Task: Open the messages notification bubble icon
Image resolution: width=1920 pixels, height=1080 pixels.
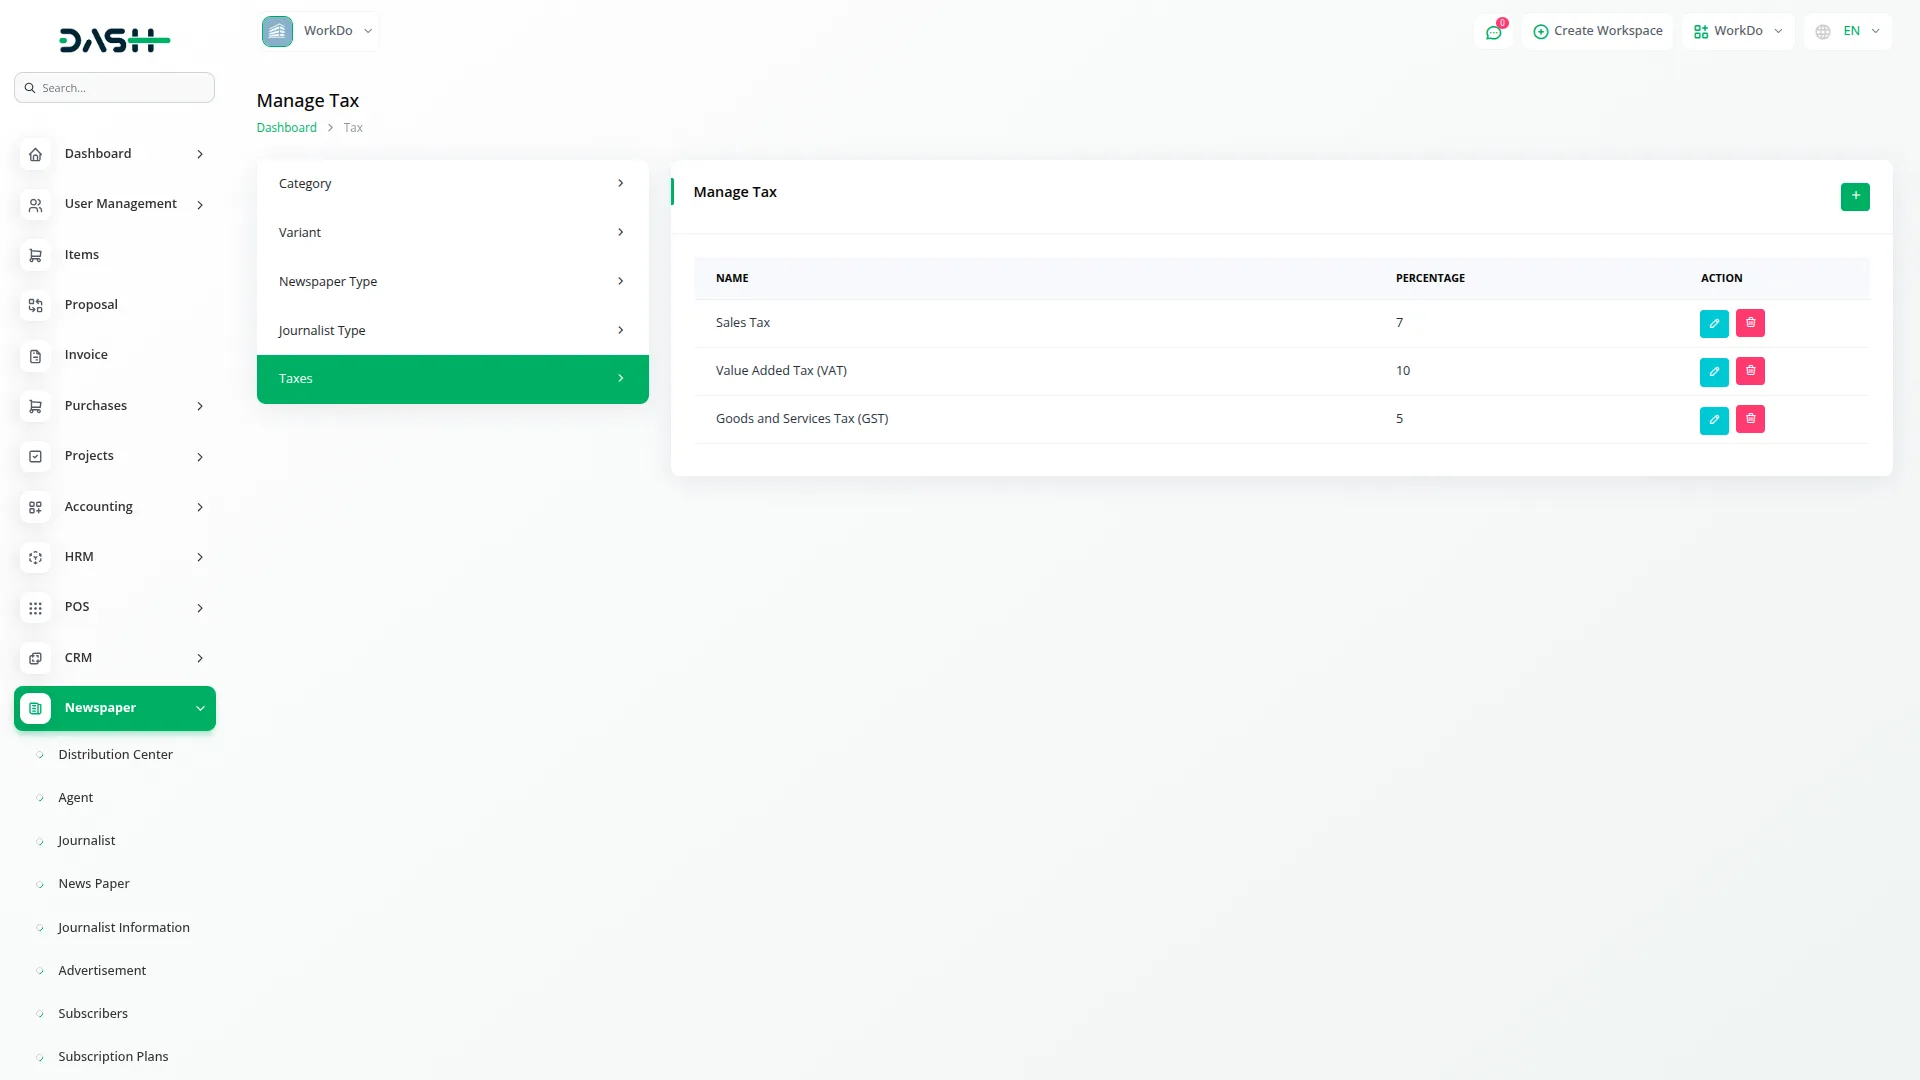Action: (x=1493, y=31)
